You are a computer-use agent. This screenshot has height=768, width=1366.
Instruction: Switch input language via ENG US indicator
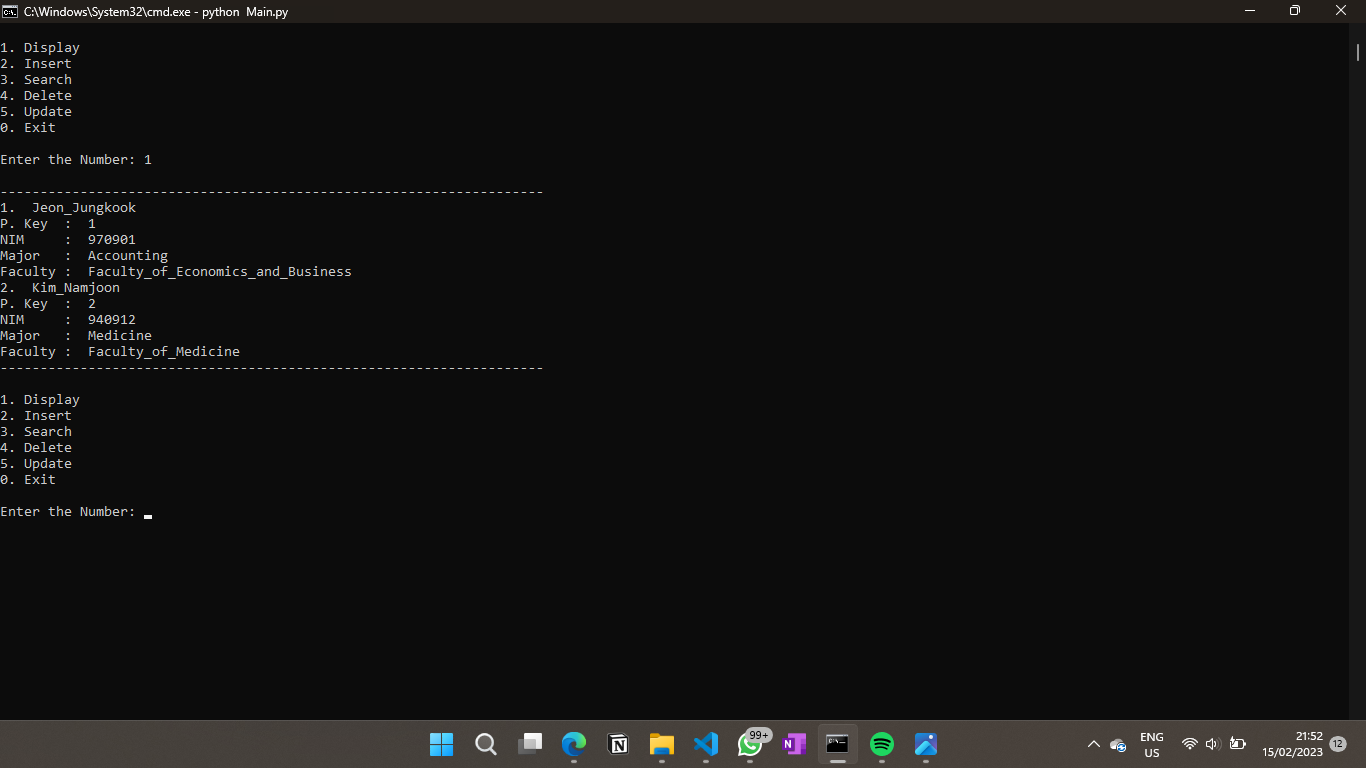1151,744
